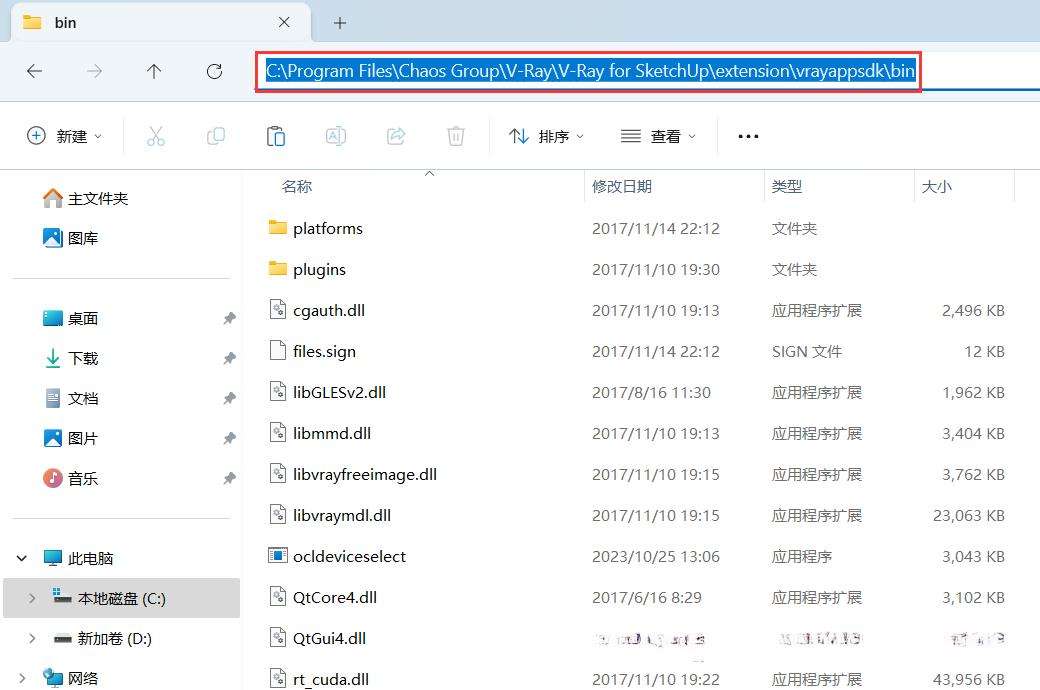Sort by the 大小 column header
The height and width of the screenshot is (690, 1040).
[x=937, y=186]
